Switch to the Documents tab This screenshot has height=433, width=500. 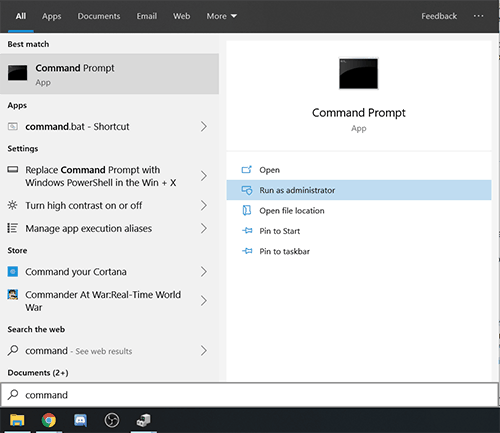coord(99,16)
